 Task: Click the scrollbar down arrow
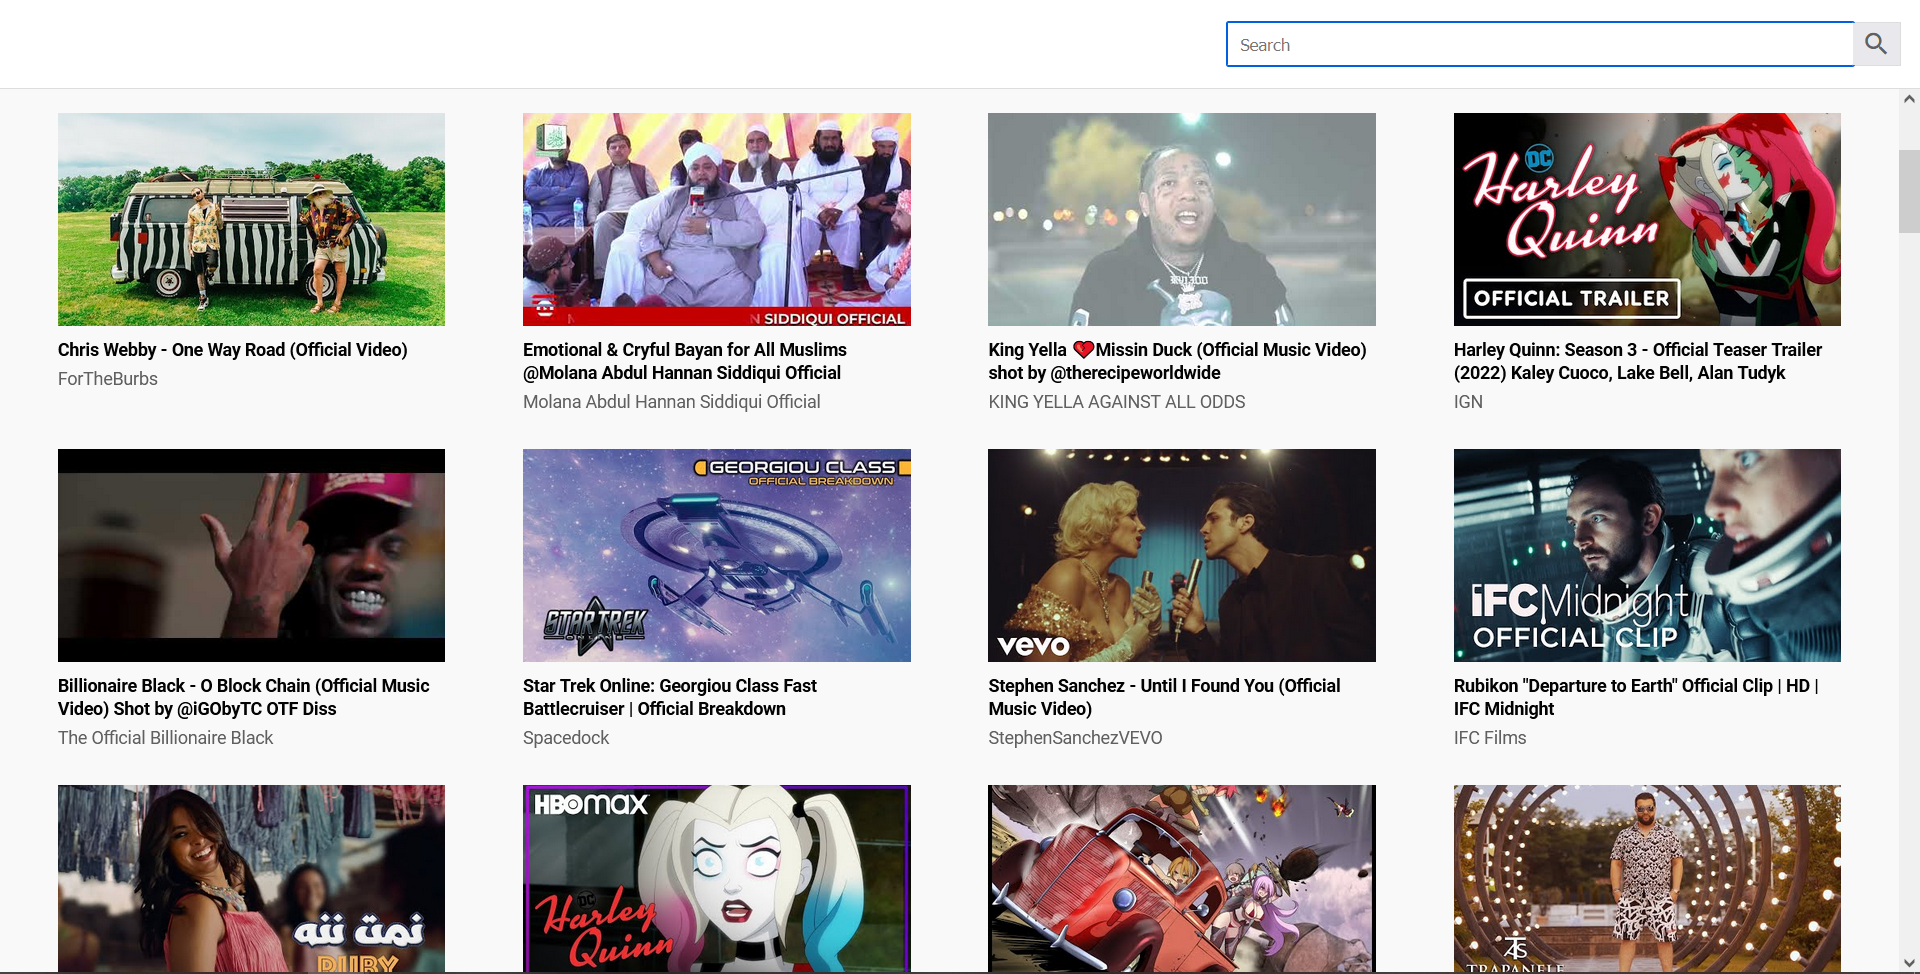[x=1909, y=963]
